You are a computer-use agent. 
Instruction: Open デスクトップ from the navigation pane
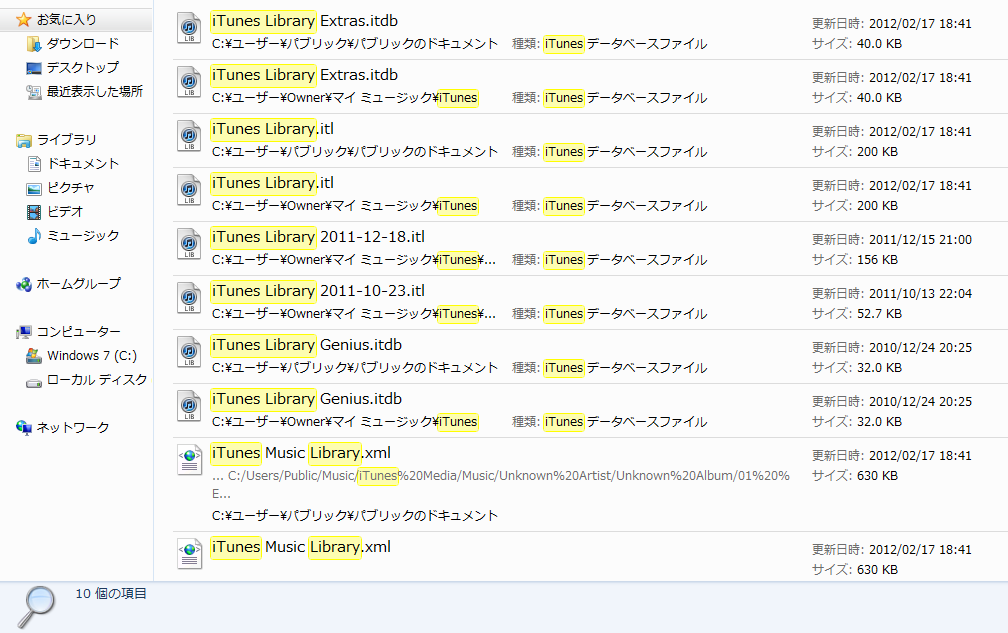click(73, 67)
